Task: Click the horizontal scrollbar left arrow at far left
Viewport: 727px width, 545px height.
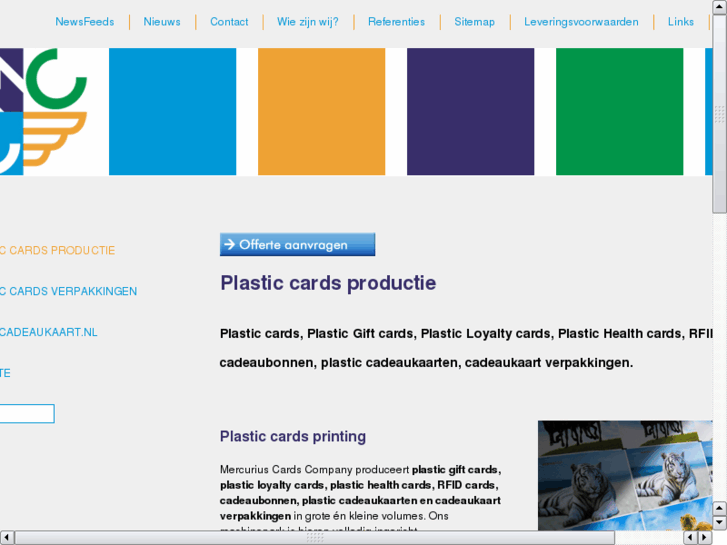Action: tap(7, 538)
